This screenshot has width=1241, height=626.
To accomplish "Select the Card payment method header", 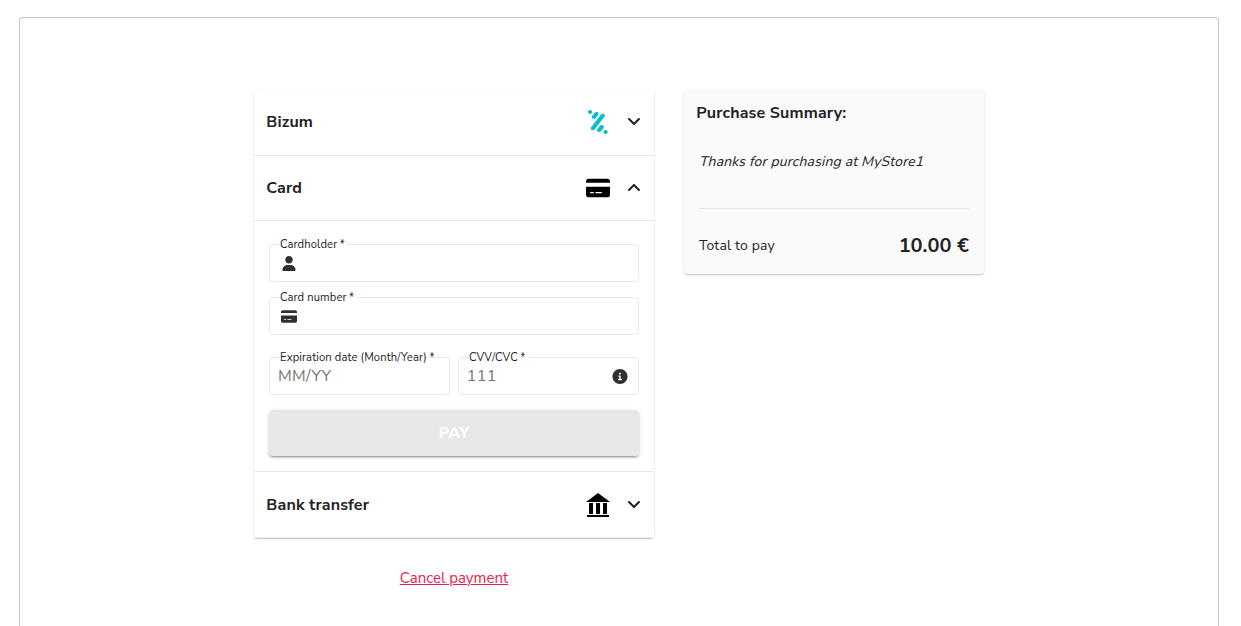I will 454,188.
